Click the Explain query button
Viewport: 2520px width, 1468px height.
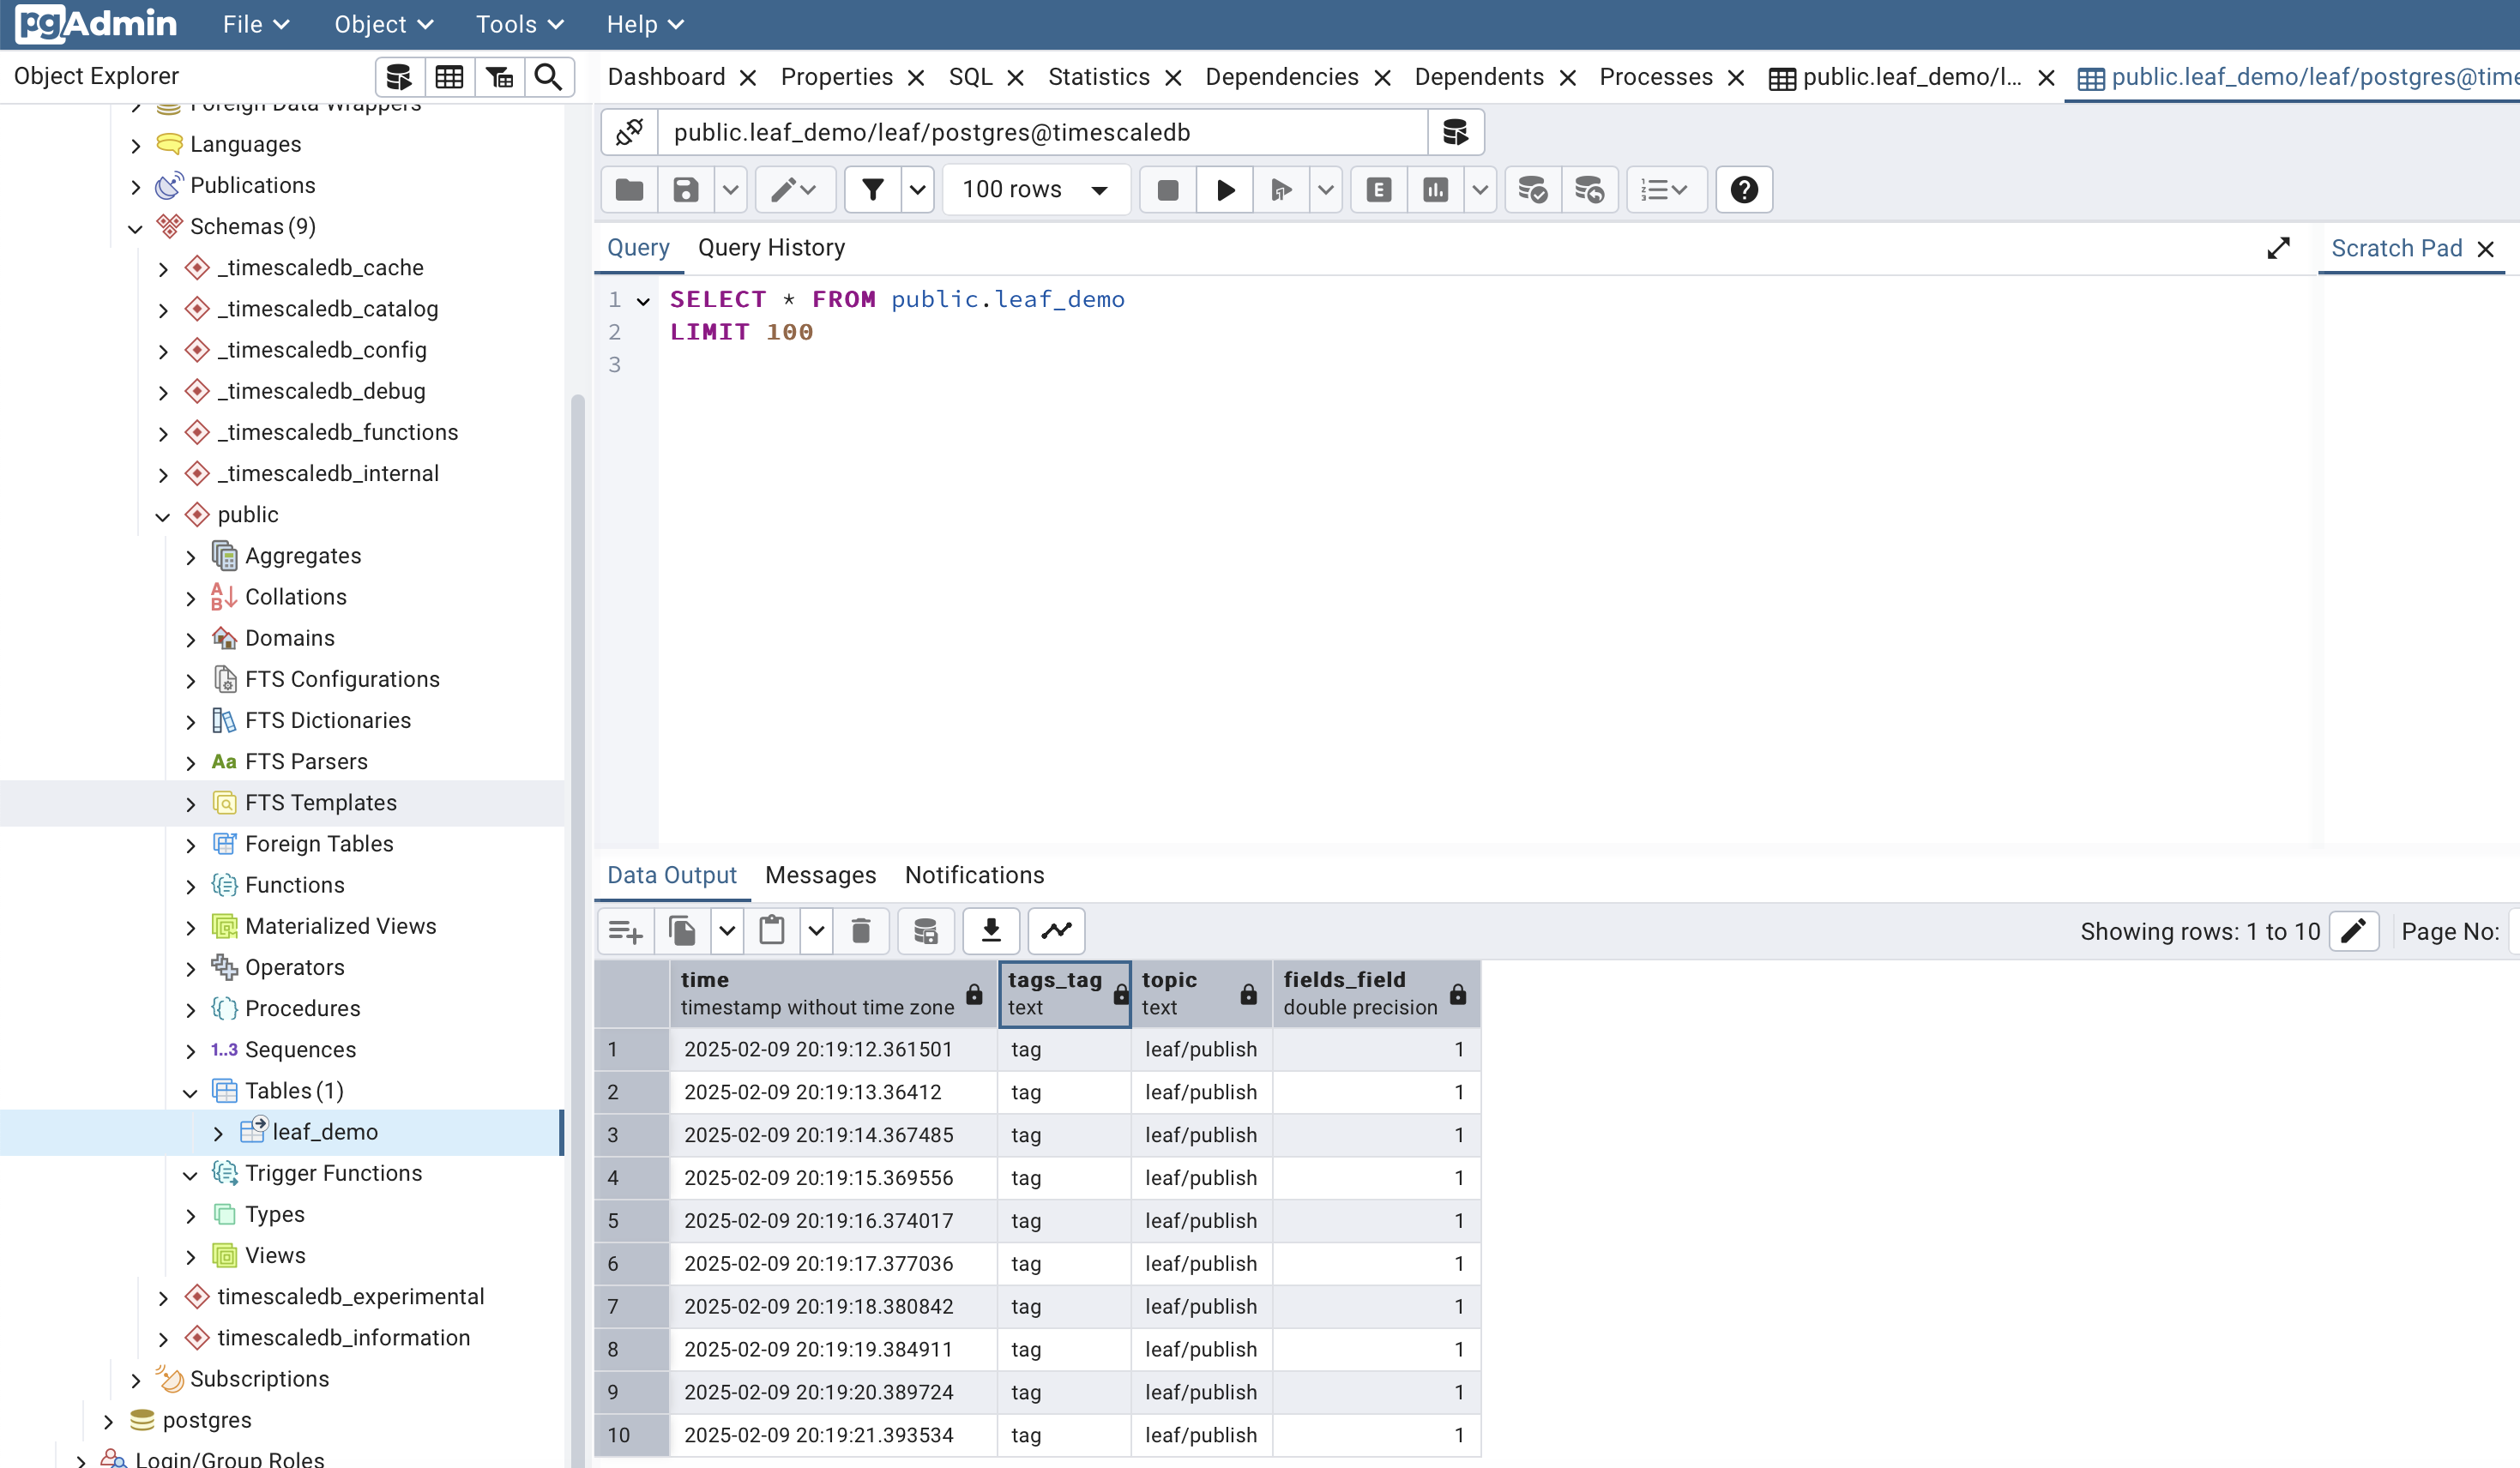pos(1378,190)
